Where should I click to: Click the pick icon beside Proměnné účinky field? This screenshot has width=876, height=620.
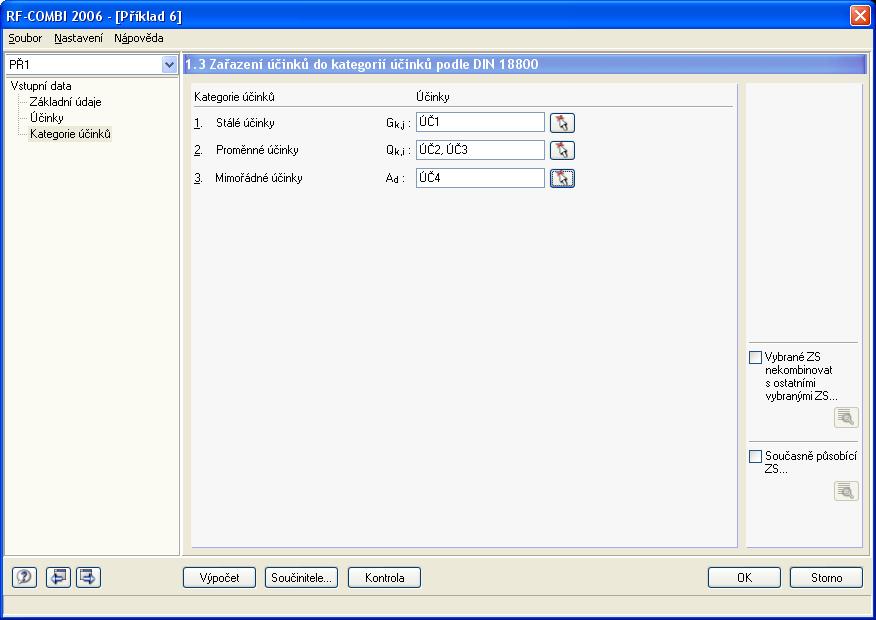(562, 150)
